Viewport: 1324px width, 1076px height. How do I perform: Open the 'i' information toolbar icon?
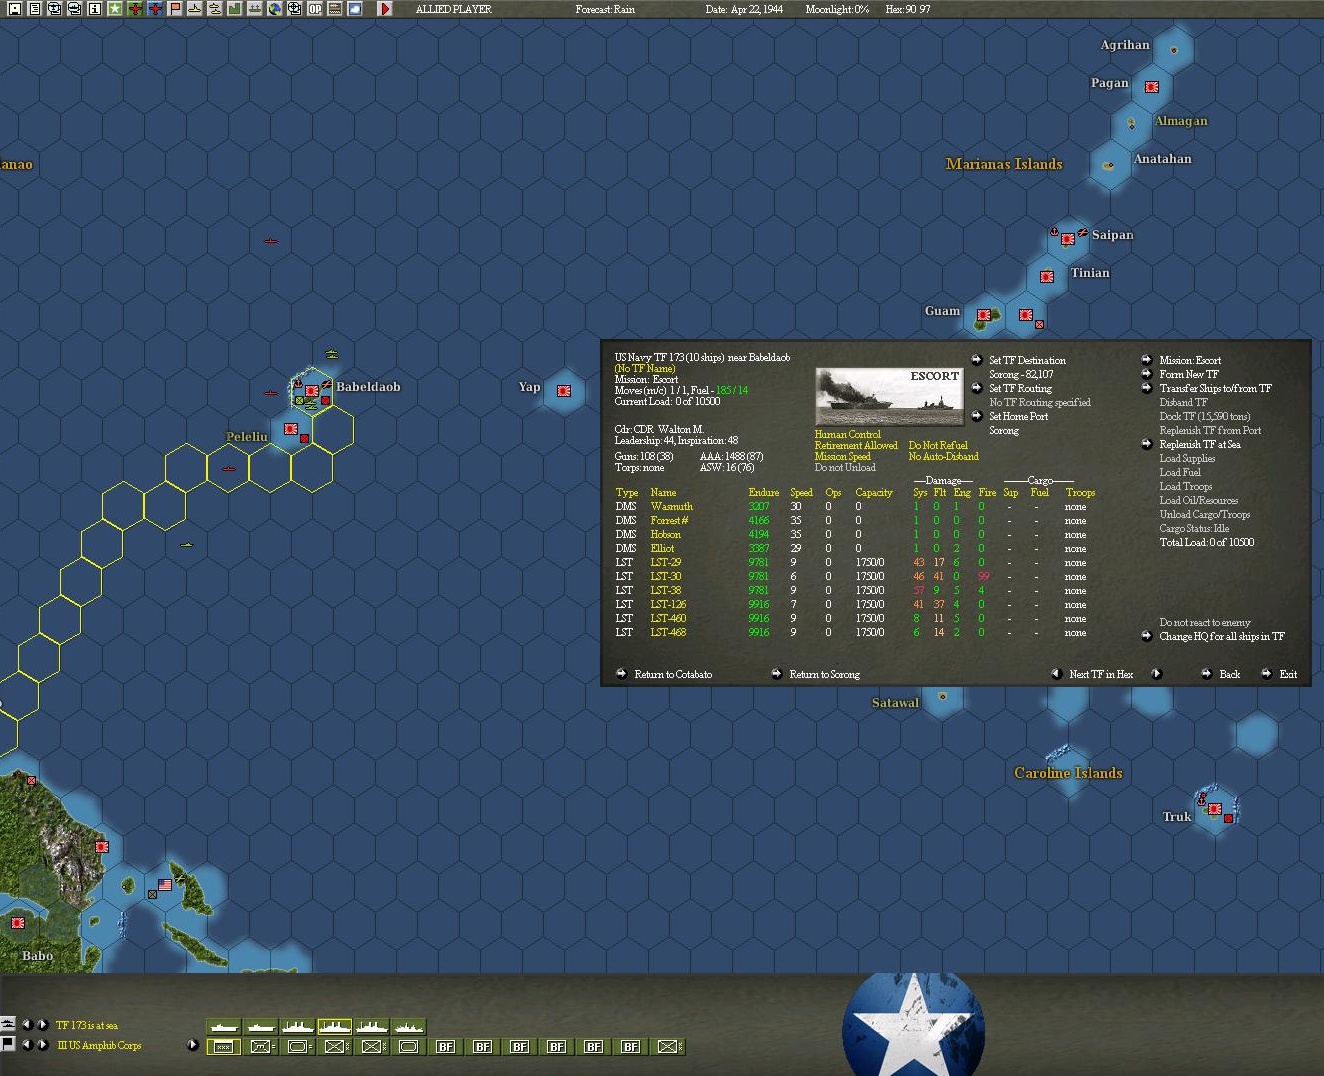tap(95, 9)
